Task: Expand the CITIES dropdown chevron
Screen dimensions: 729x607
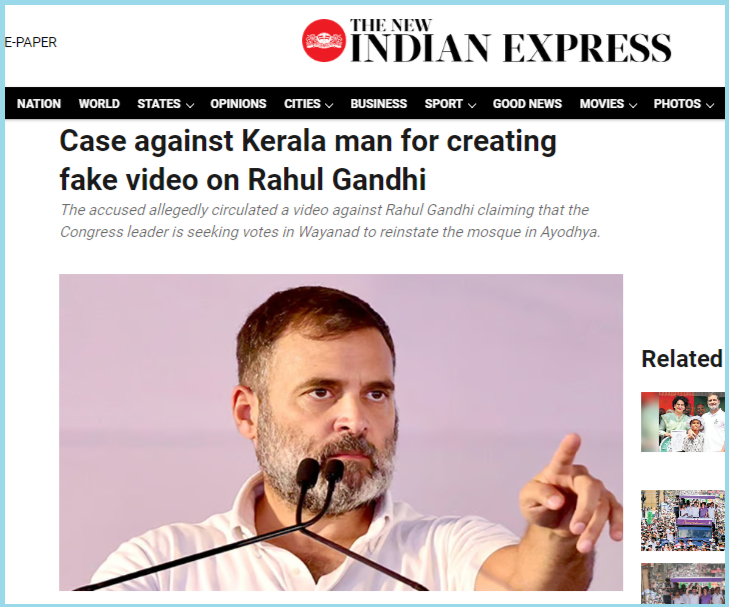Action: coord(329,105)
